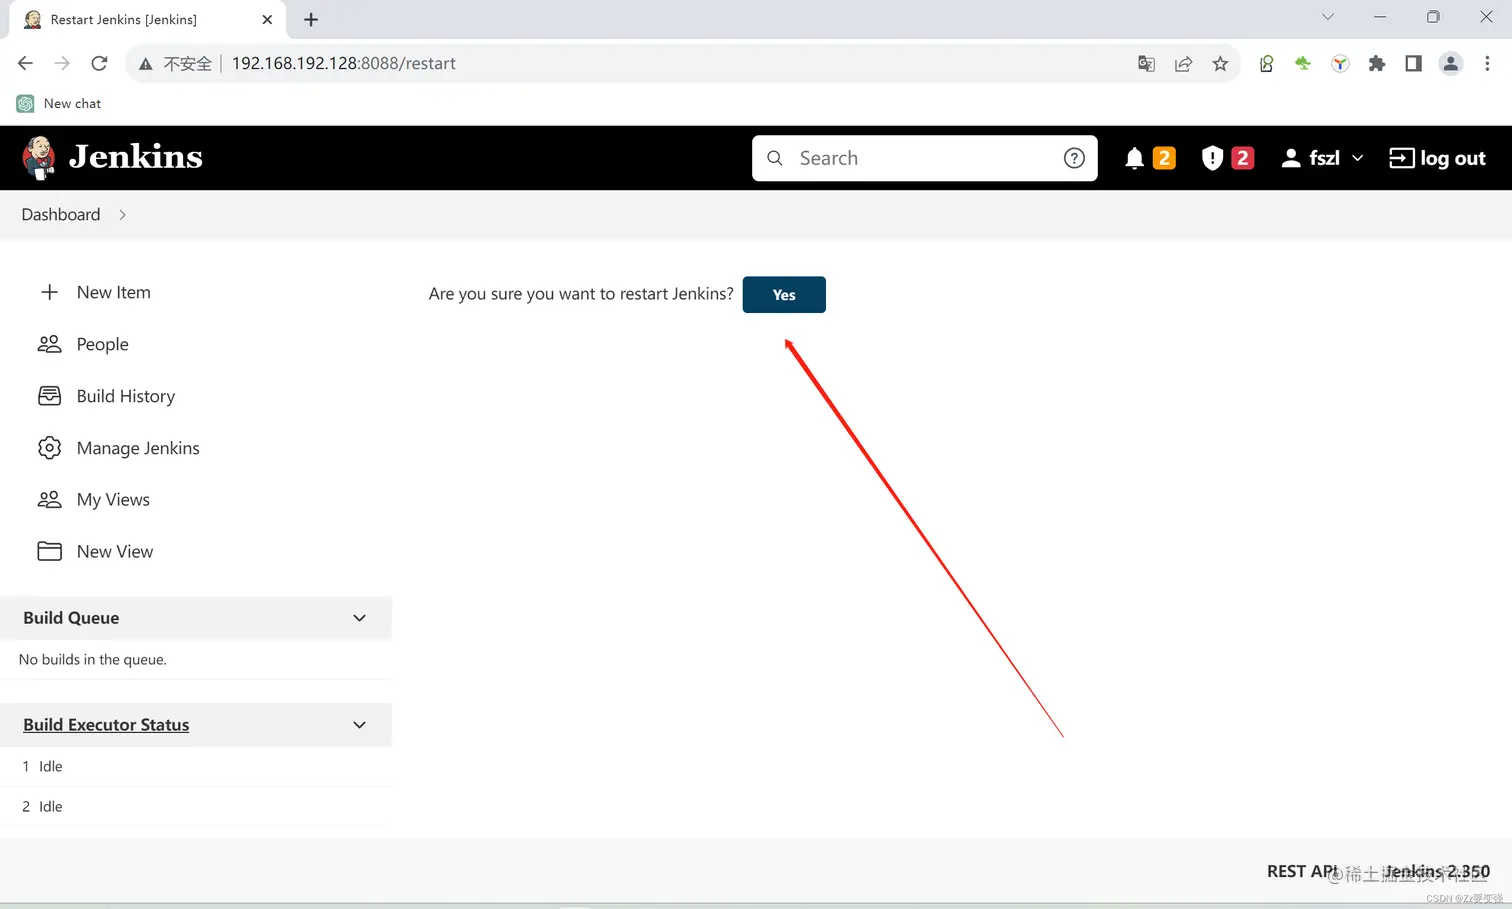Expand the Dashboard breadcrumb chevron

click(122, 215)
